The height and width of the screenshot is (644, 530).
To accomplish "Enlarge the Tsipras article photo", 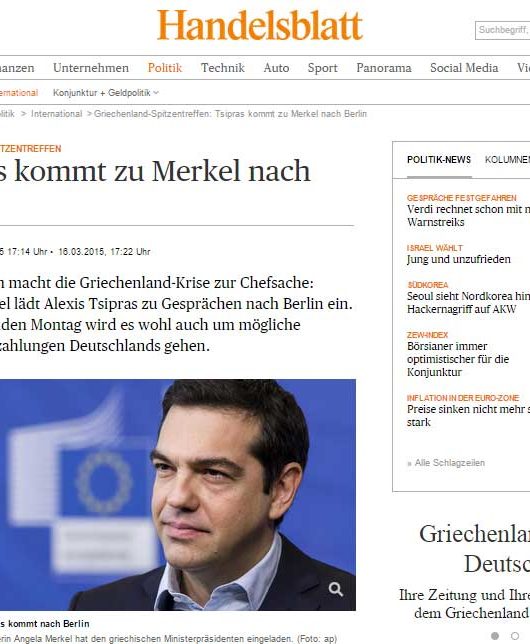I will 178,494.
